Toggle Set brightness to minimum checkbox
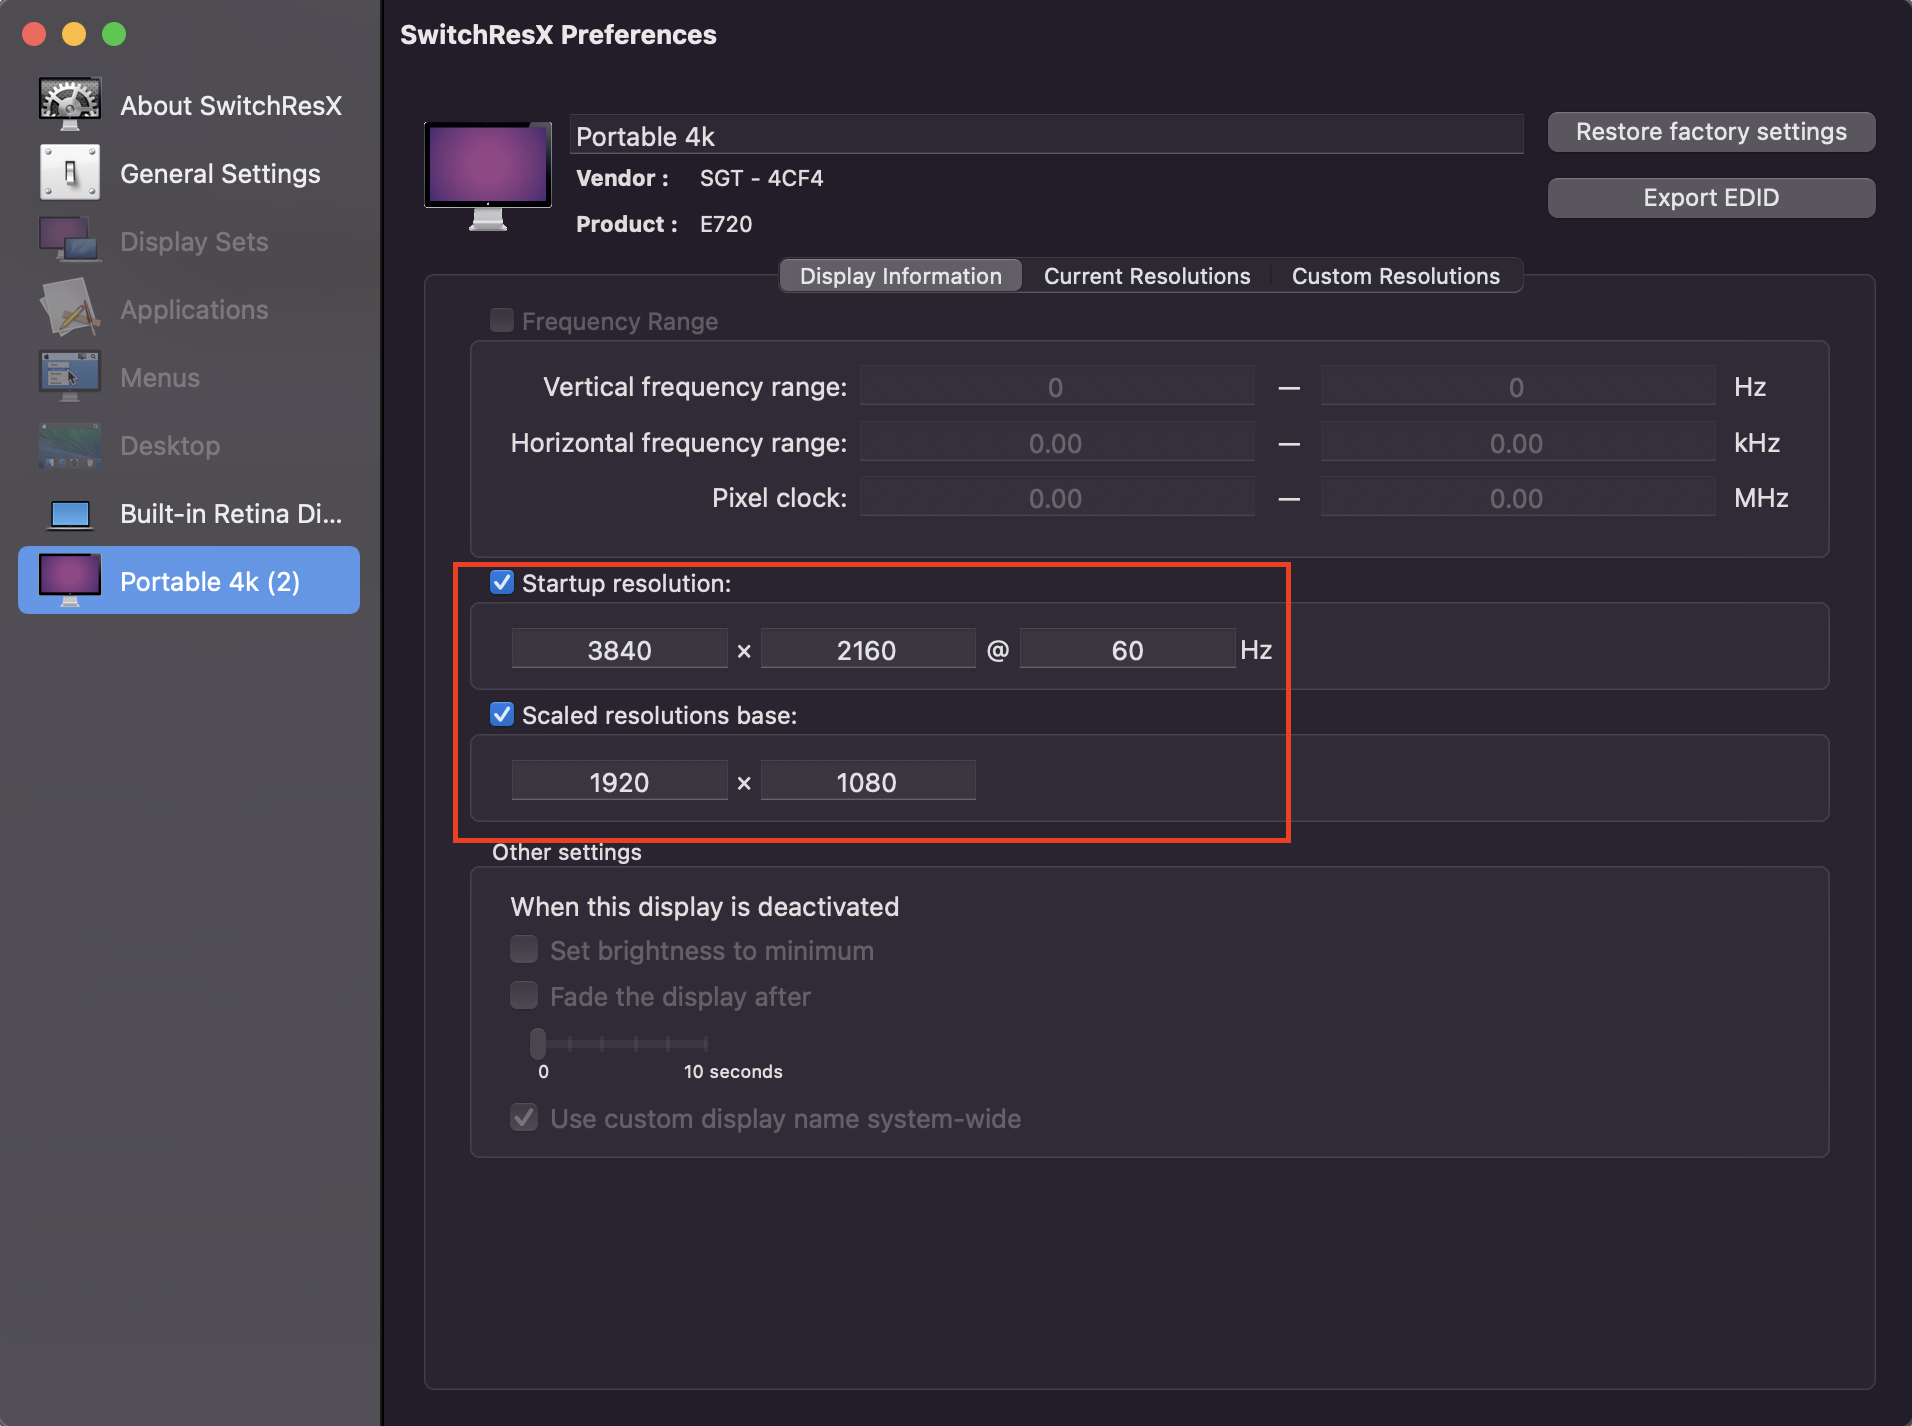 point(524,950)
